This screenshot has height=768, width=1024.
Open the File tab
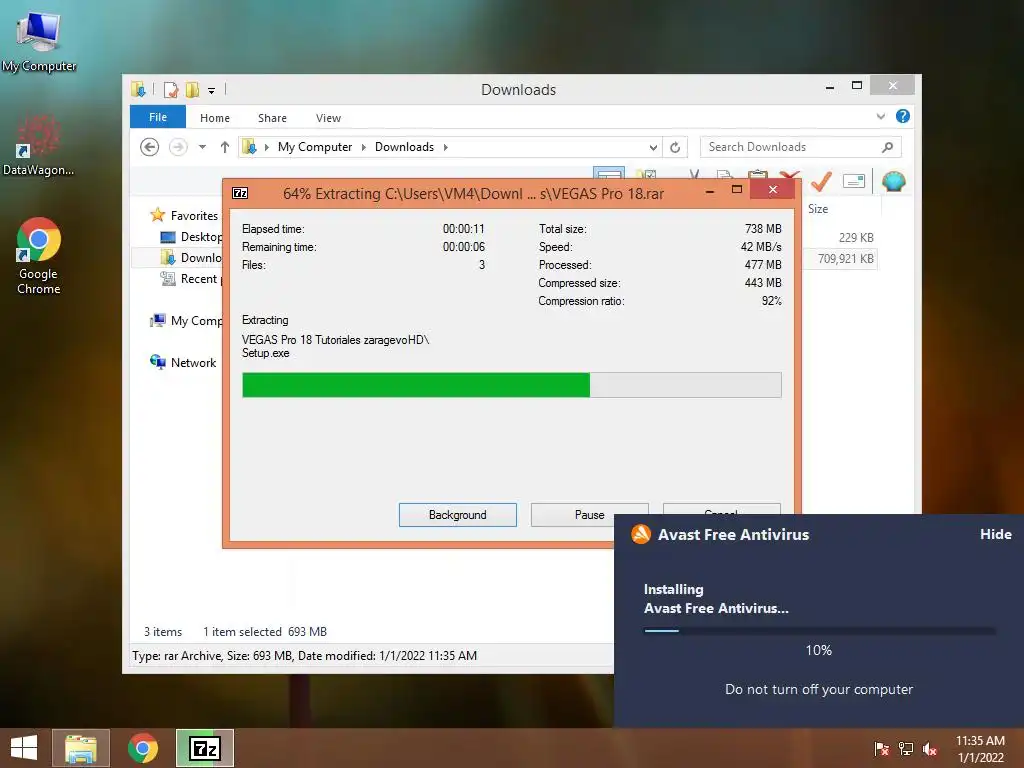158,117
